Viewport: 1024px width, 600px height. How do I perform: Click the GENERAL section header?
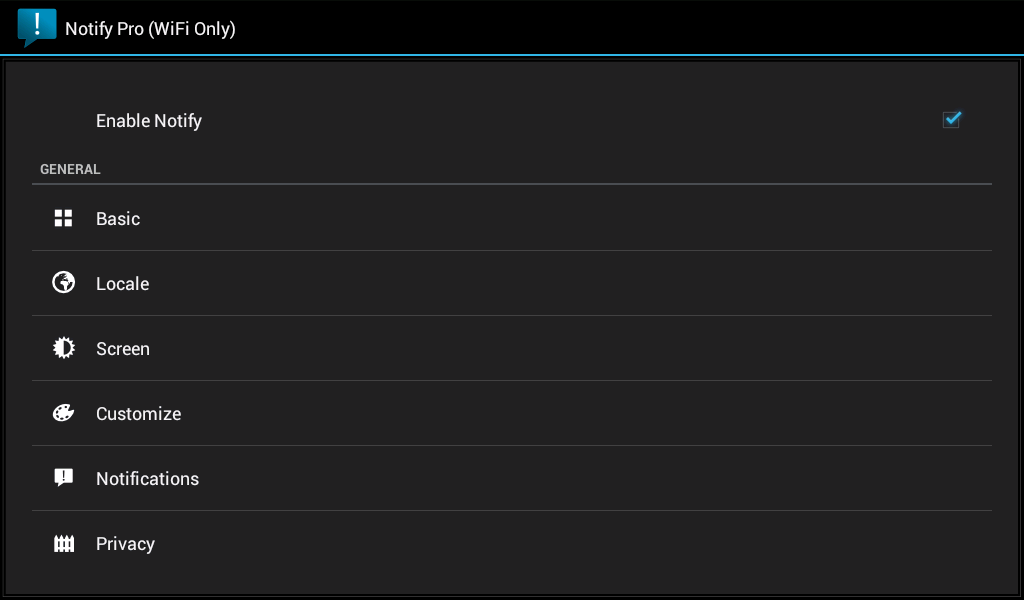71,169
